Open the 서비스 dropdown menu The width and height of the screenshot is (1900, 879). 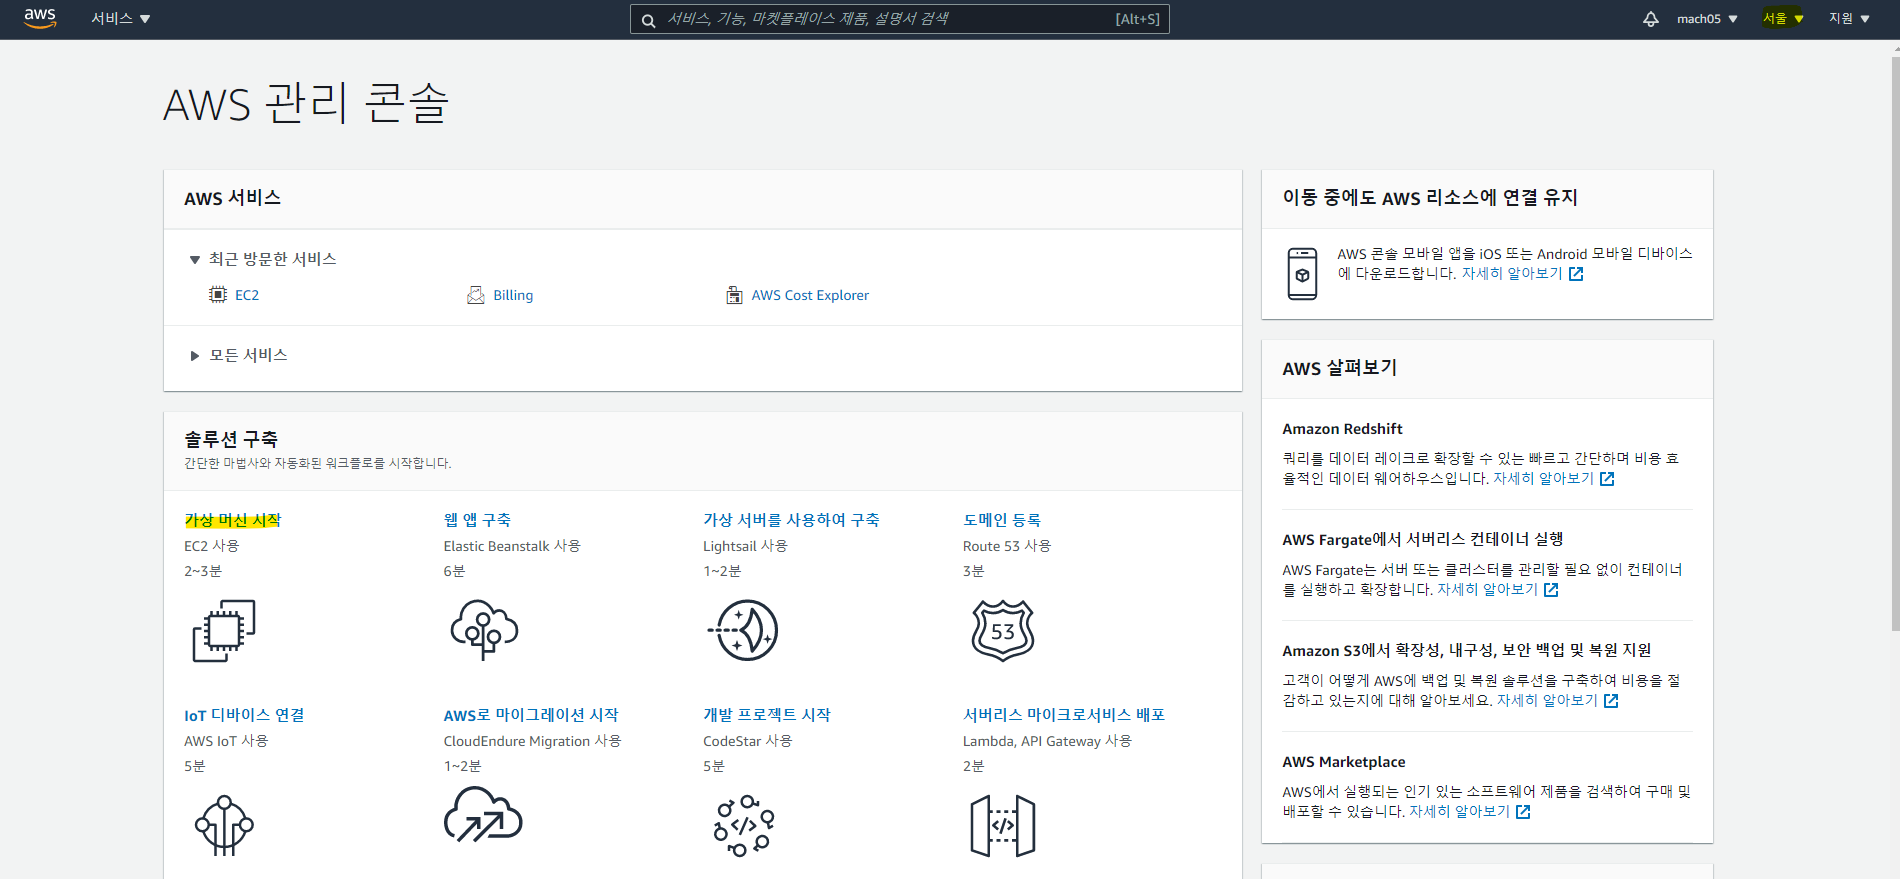(120, 19)
